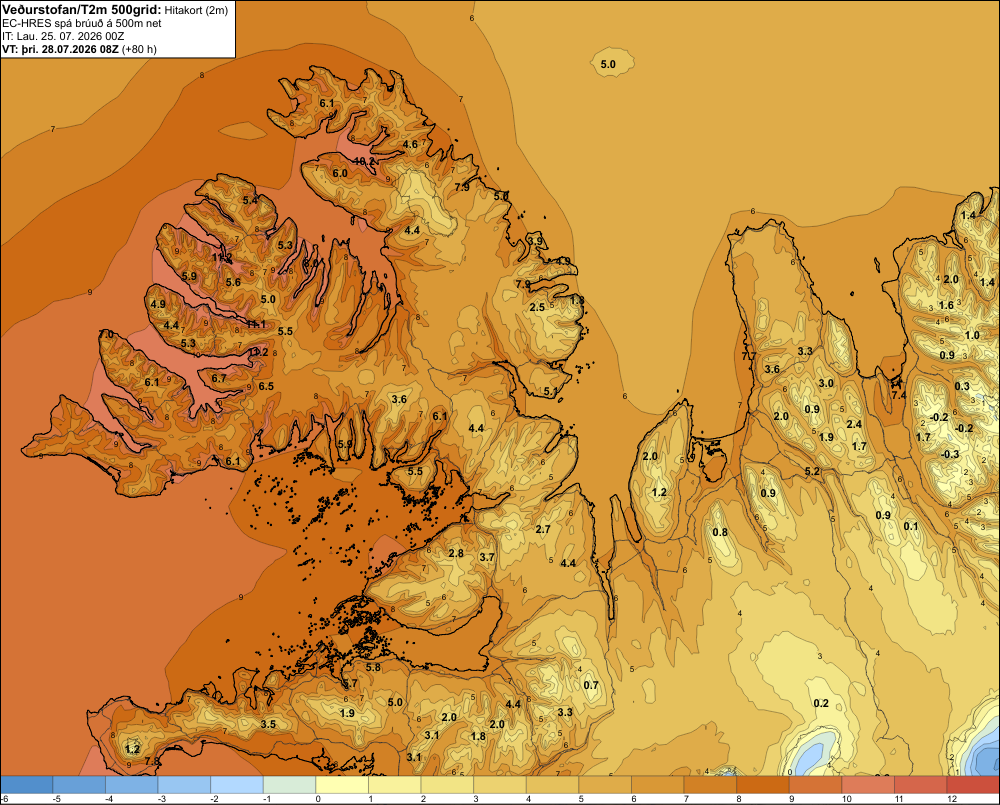Click the legend swatch between 6 and 7
Screen dimensions: 1000x805
(658, 785)
